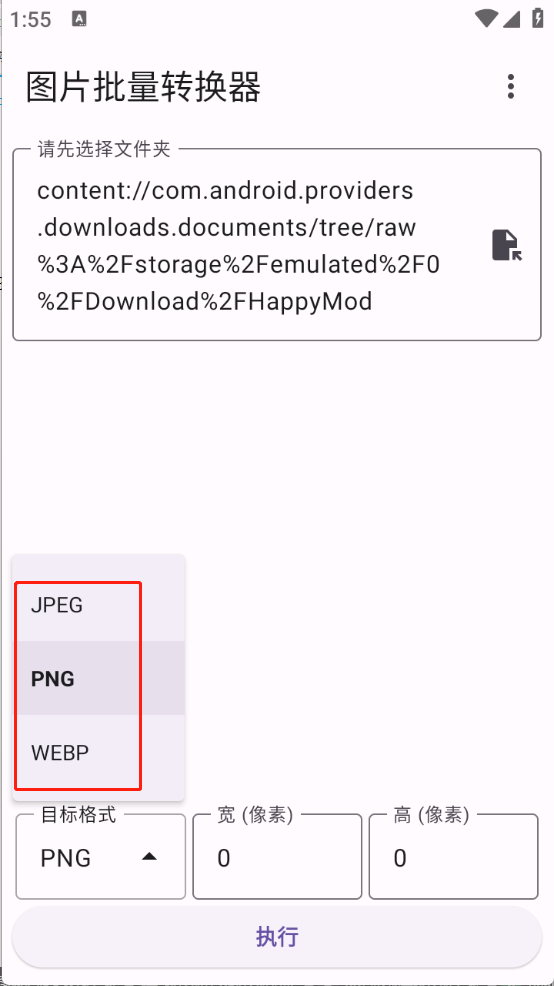
Task: Tap the battery charging icon
Action: click(x=538, y=18)
